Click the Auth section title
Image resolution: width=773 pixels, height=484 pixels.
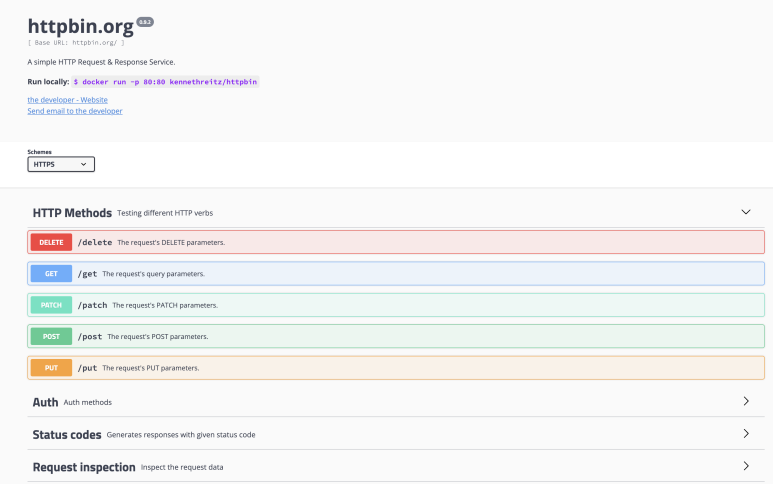coord(45,402)
